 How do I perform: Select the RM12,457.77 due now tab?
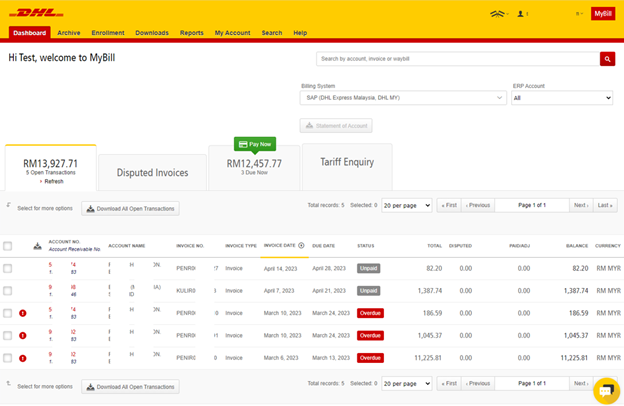coord(254,168)
